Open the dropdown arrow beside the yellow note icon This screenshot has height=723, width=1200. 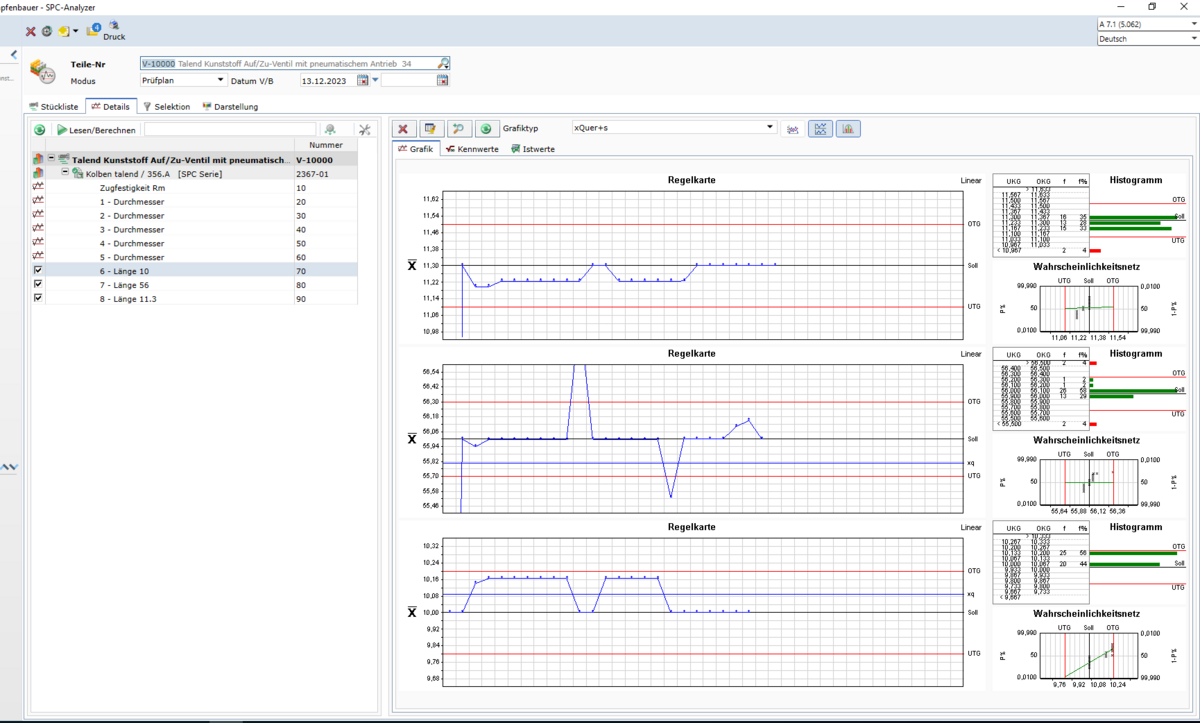coord(75,32)
